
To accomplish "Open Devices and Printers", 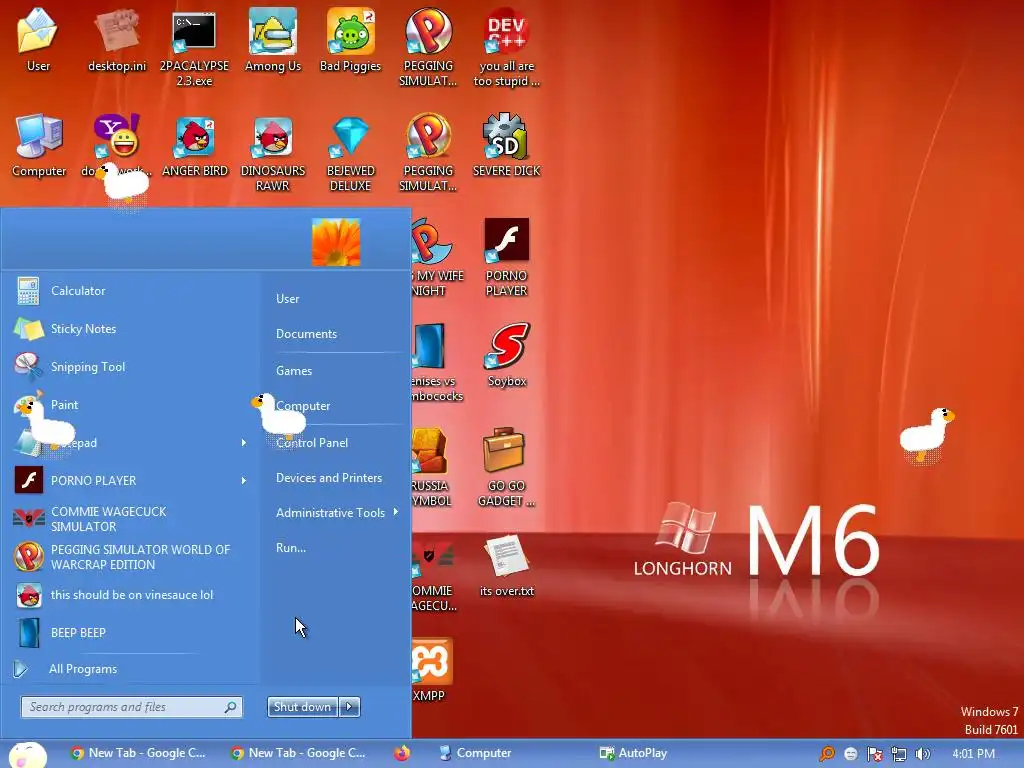I will [x=328, y=477].
